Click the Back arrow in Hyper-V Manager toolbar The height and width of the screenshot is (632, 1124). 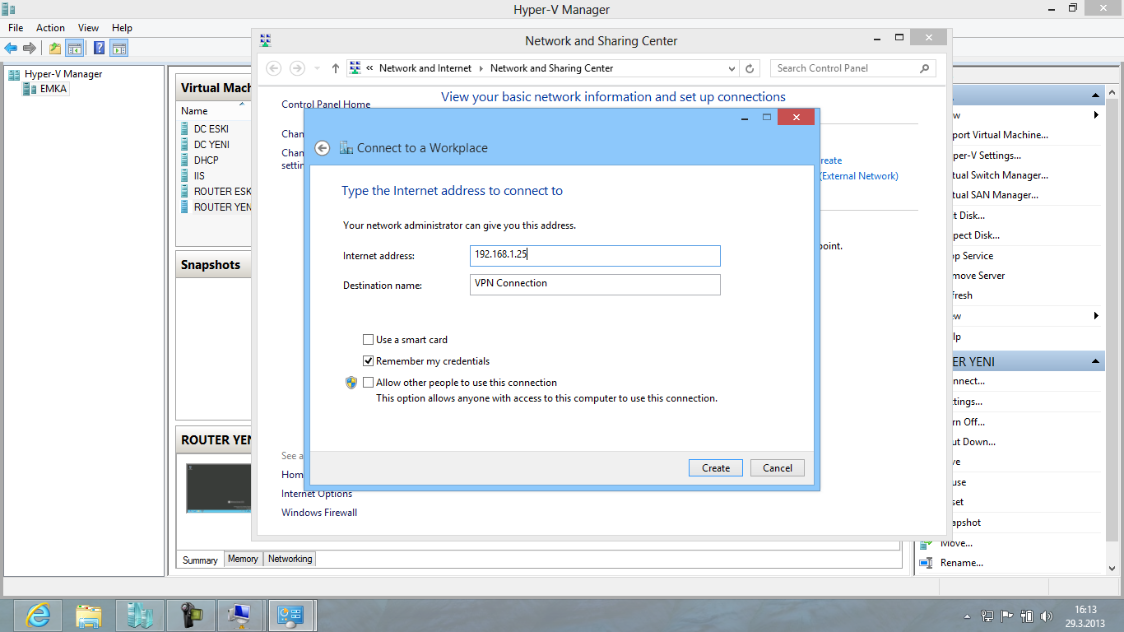tap(11, 48)
